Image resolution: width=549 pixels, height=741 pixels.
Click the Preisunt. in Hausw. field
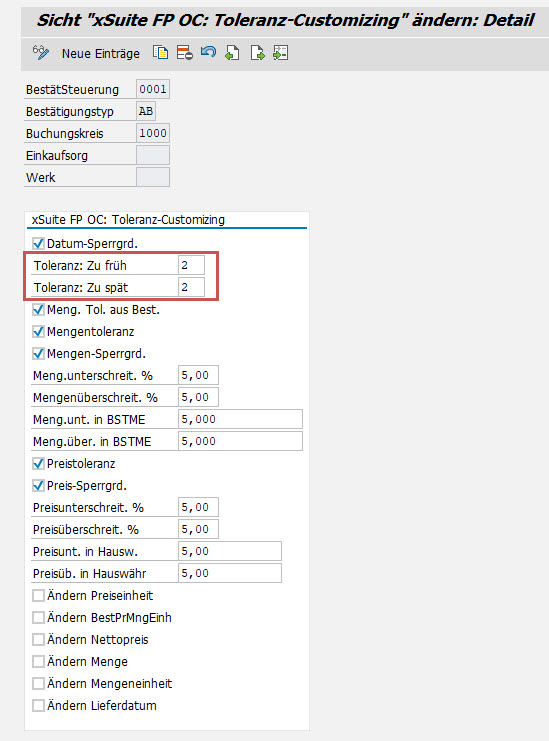[230, 551]
